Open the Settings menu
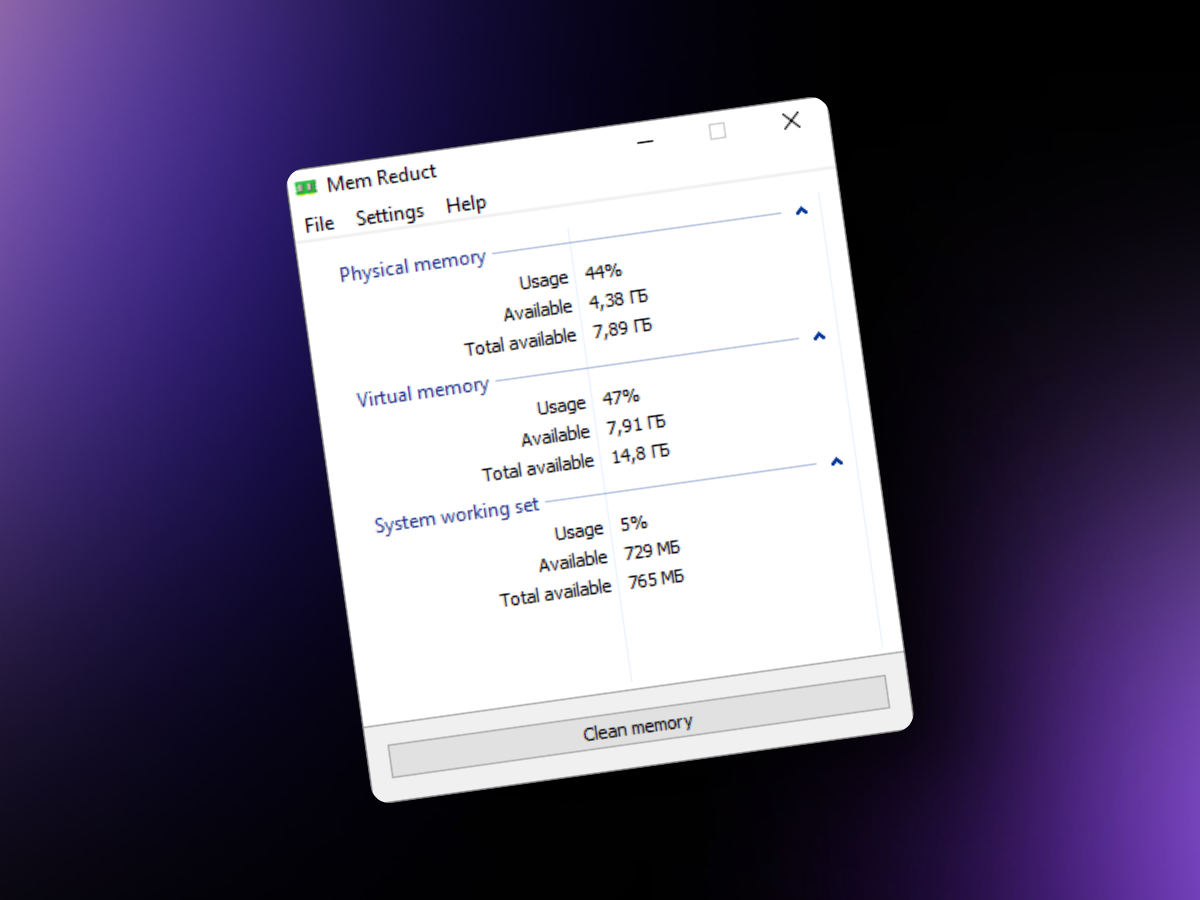 coord(390,214)
